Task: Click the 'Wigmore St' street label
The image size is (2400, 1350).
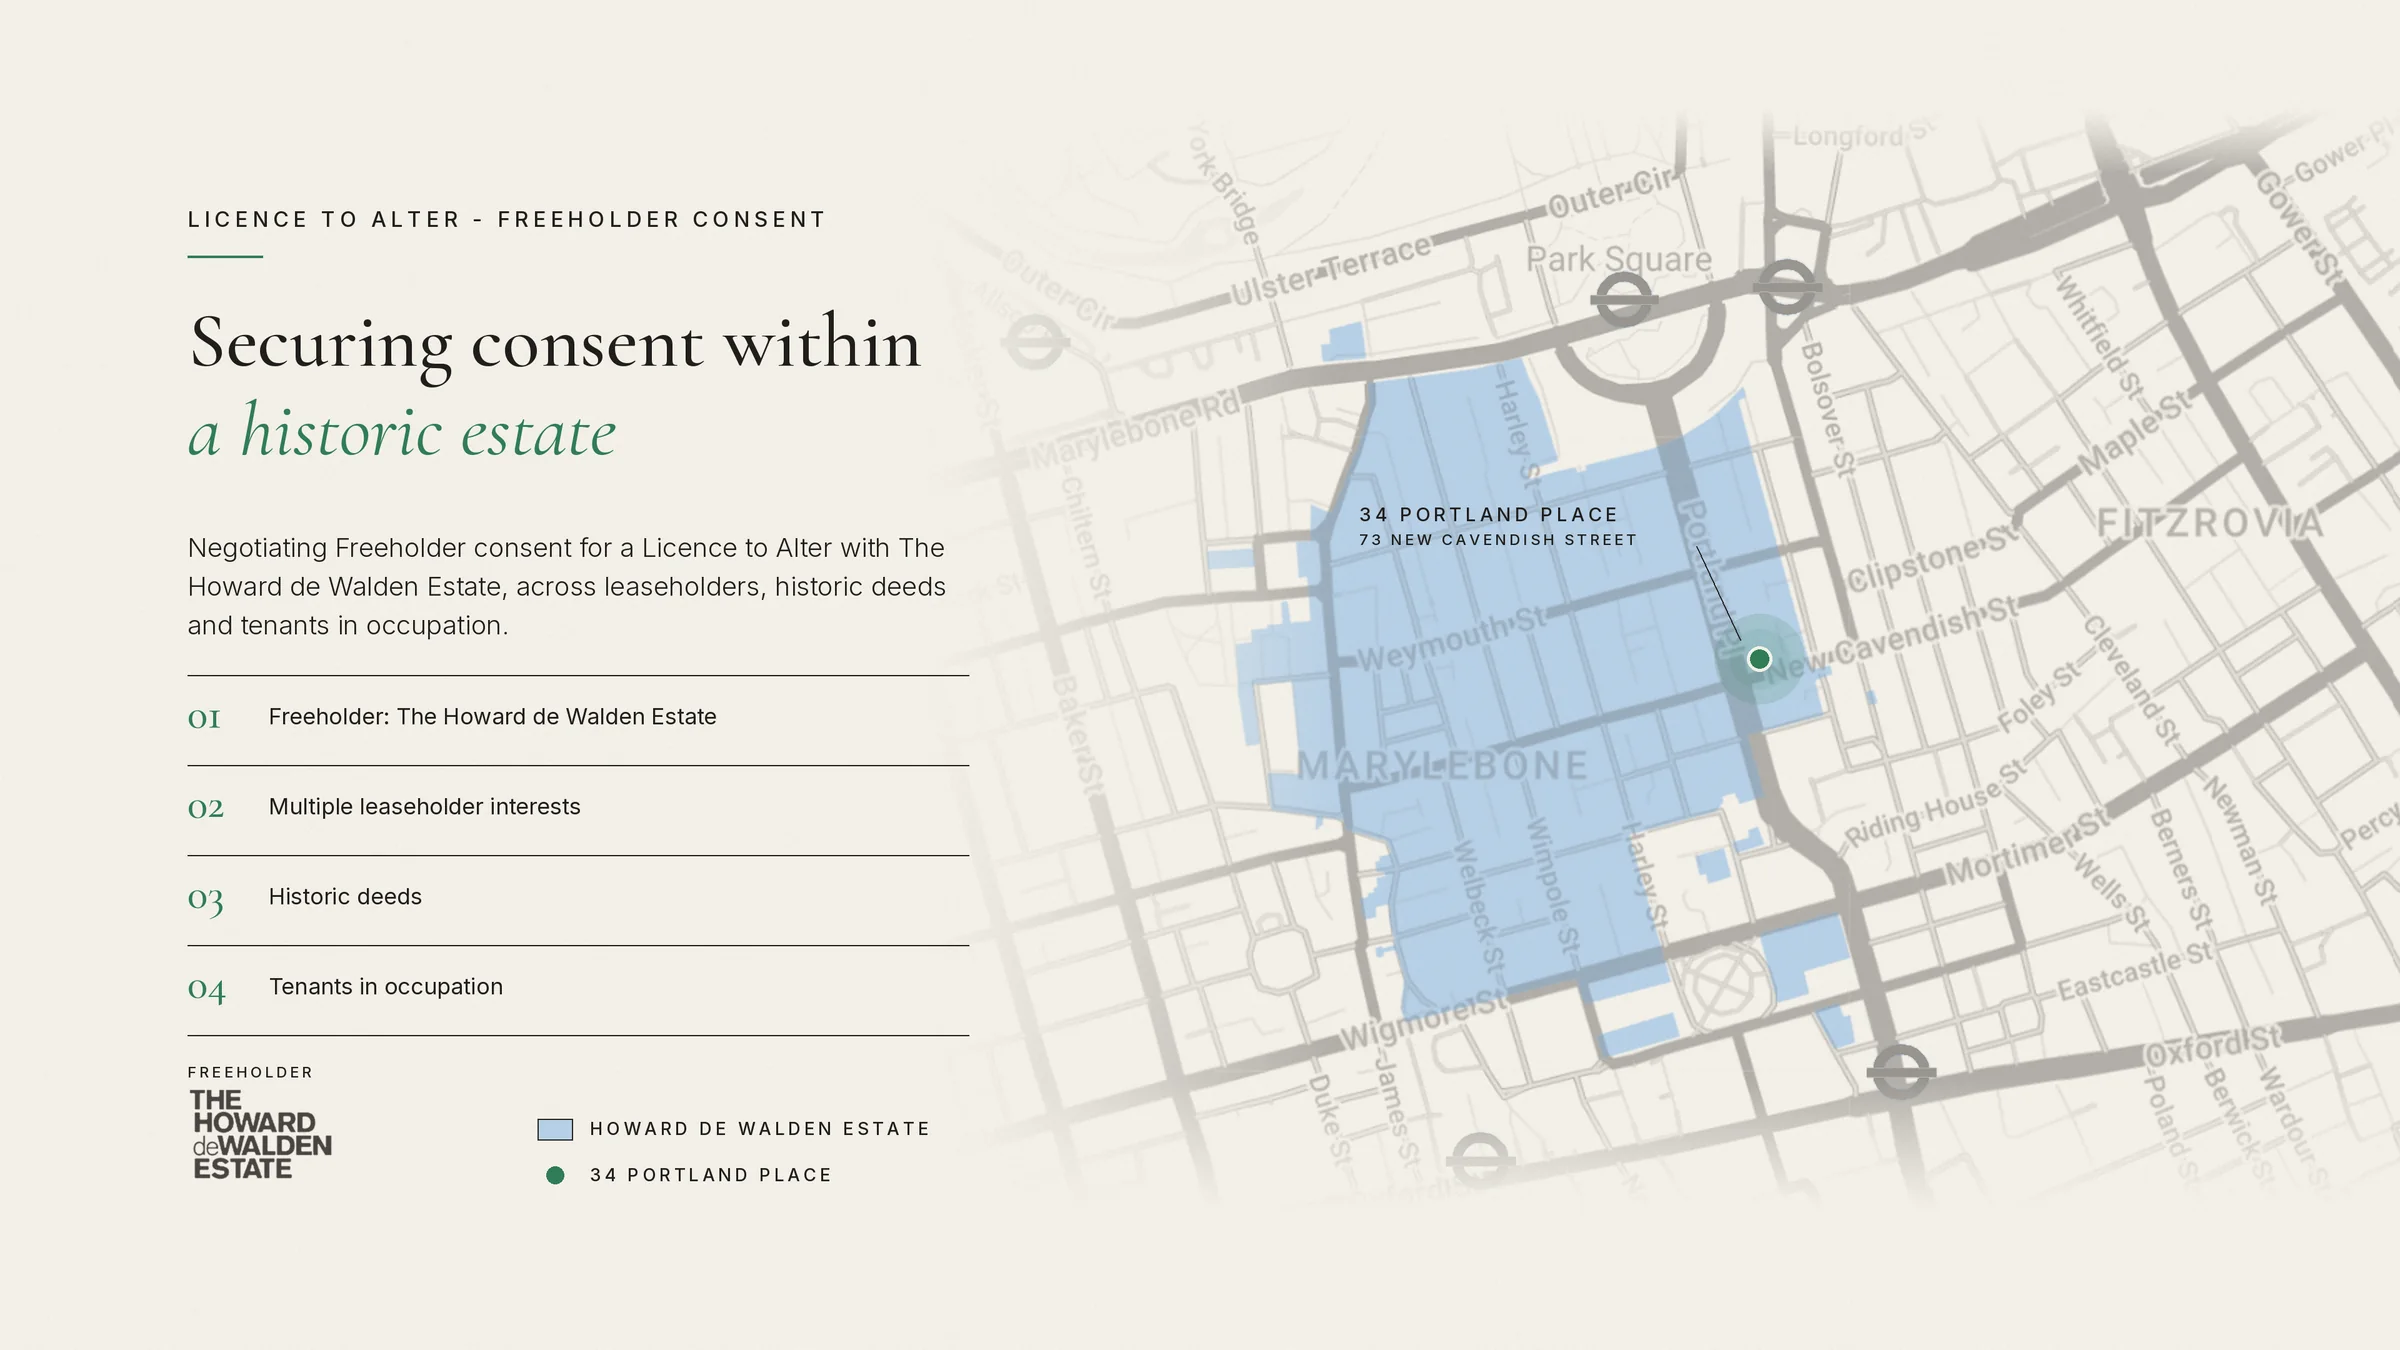Action: pyautogui.click(x=1425, y=1020)
